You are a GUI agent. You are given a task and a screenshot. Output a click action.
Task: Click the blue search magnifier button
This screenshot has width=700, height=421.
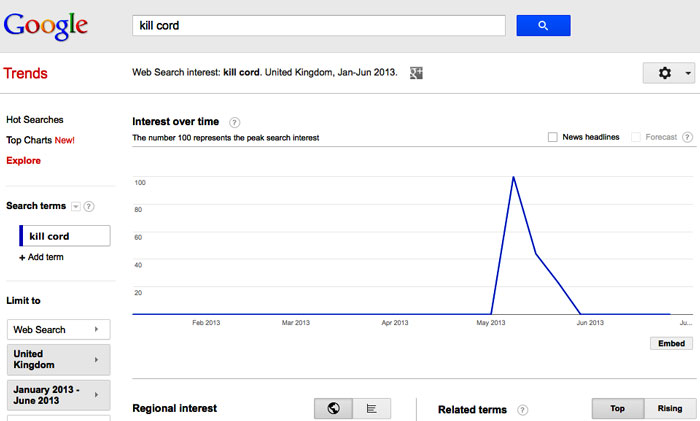[543, 25]
